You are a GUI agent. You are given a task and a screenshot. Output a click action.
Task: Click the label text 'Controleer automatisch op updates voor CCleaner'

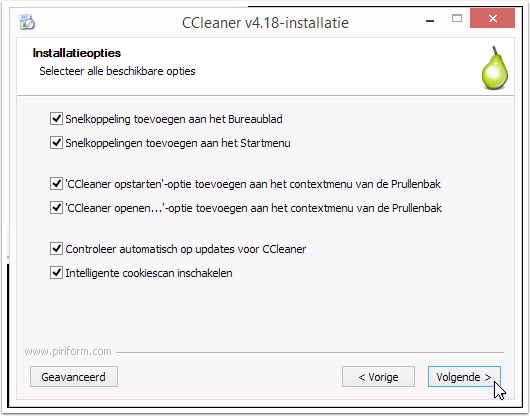click(x=186, y=249)
